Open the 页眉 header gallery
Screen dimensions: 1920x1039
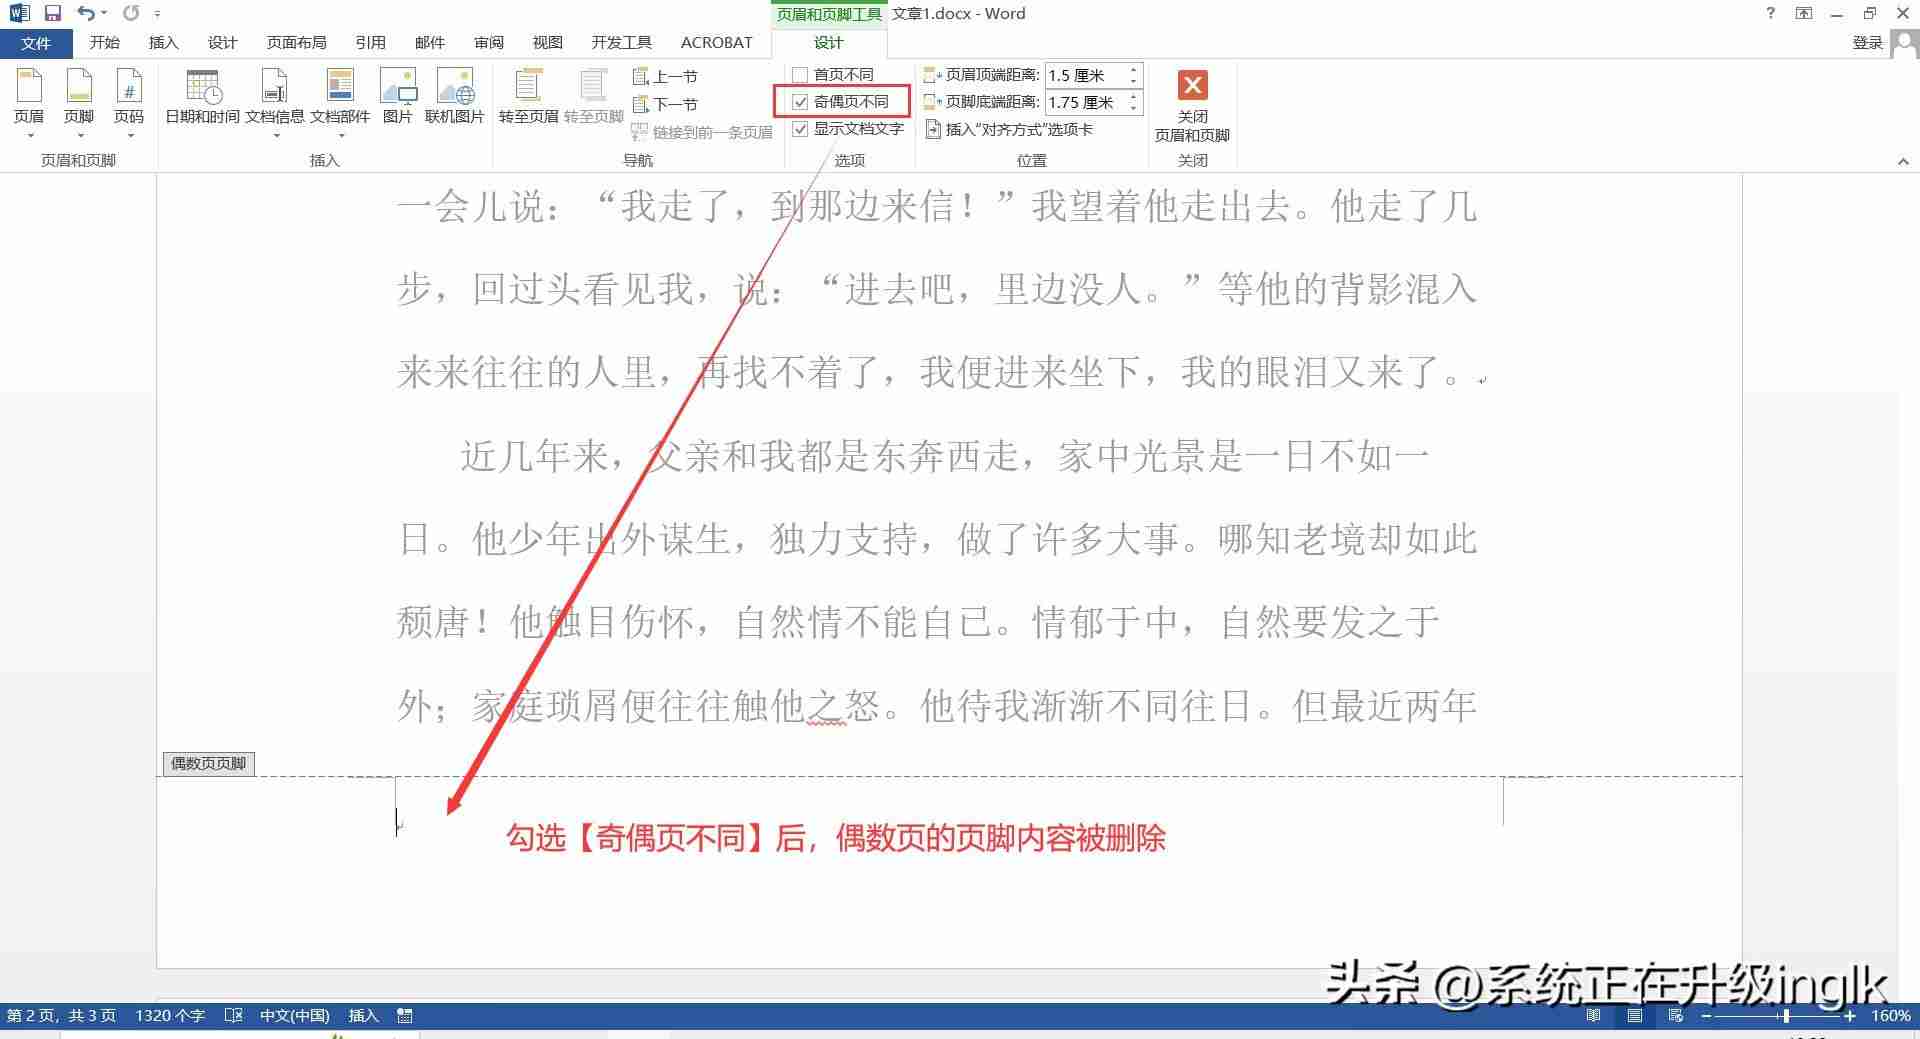pos(29,103)
